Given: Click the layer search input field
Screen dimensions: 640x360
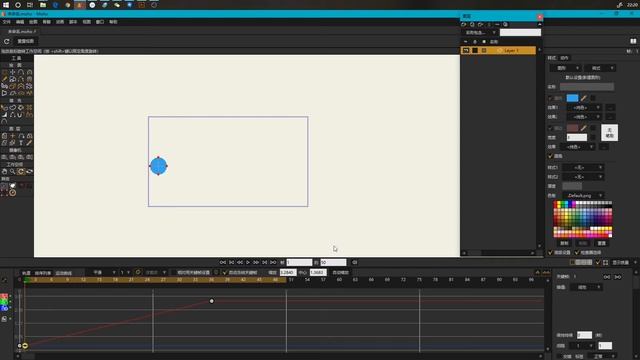Looking at the screenshot, I should point(520,33).
